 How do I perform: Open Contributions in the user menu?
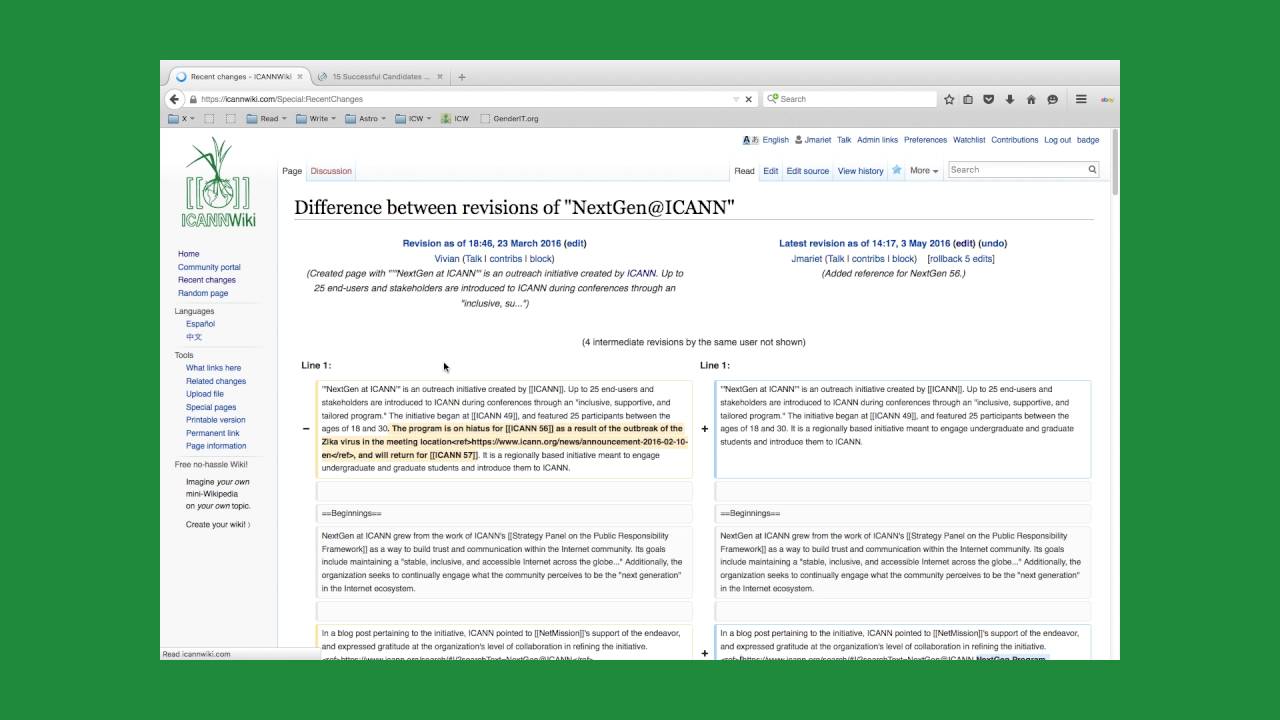click(x=1015, y=140)
